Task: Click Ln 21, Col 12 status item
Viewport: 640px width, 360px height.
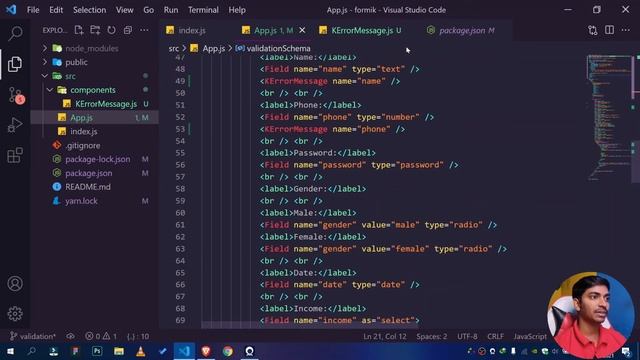Action: pyautogui.click(x=384, y=336)
